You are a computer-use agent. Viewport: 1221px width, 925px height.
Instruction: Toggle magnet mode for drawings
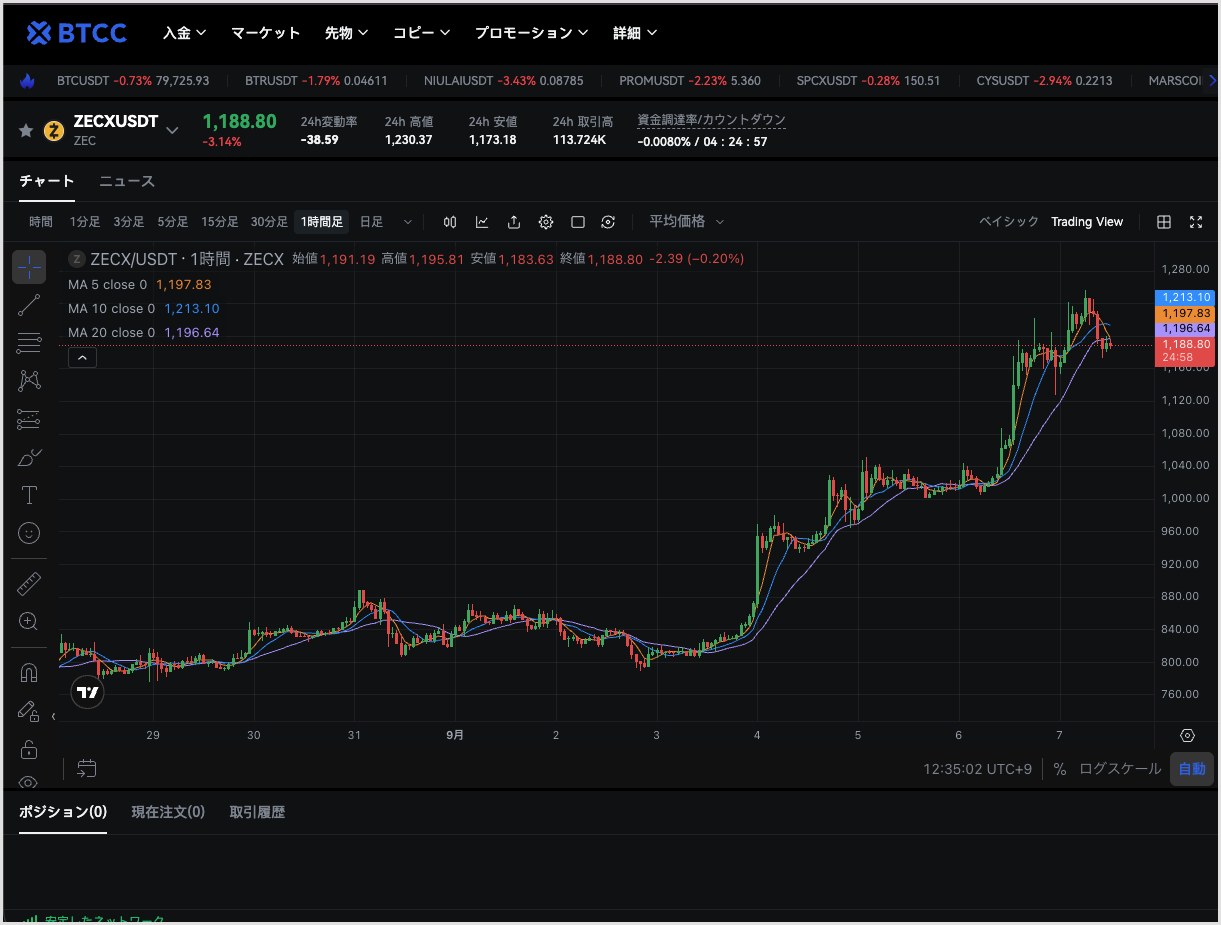tap(29, 673)
